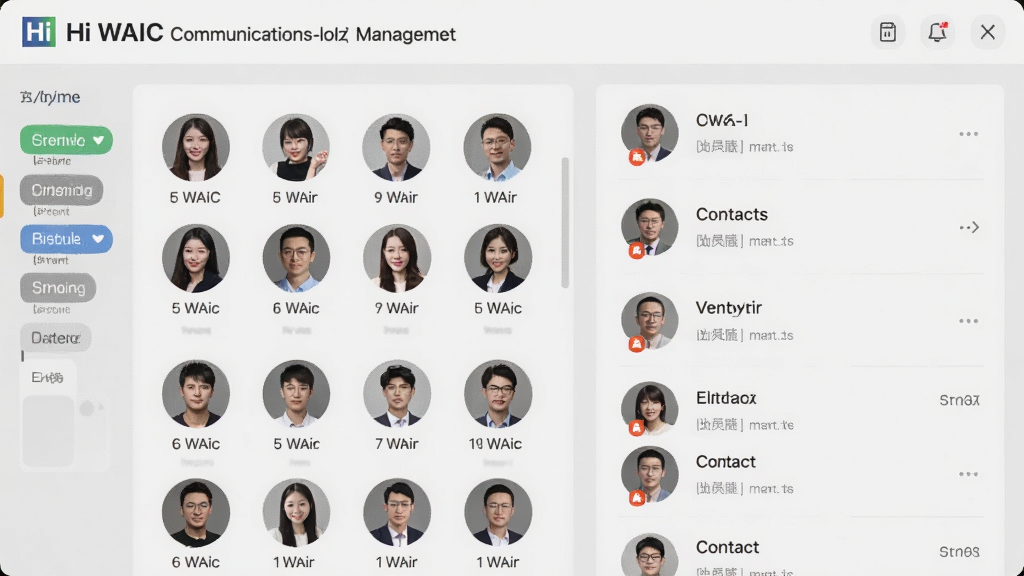Click the Elitdaox avatar
1024x576 pixels.
pyautogui.click(x=649, y=409)
